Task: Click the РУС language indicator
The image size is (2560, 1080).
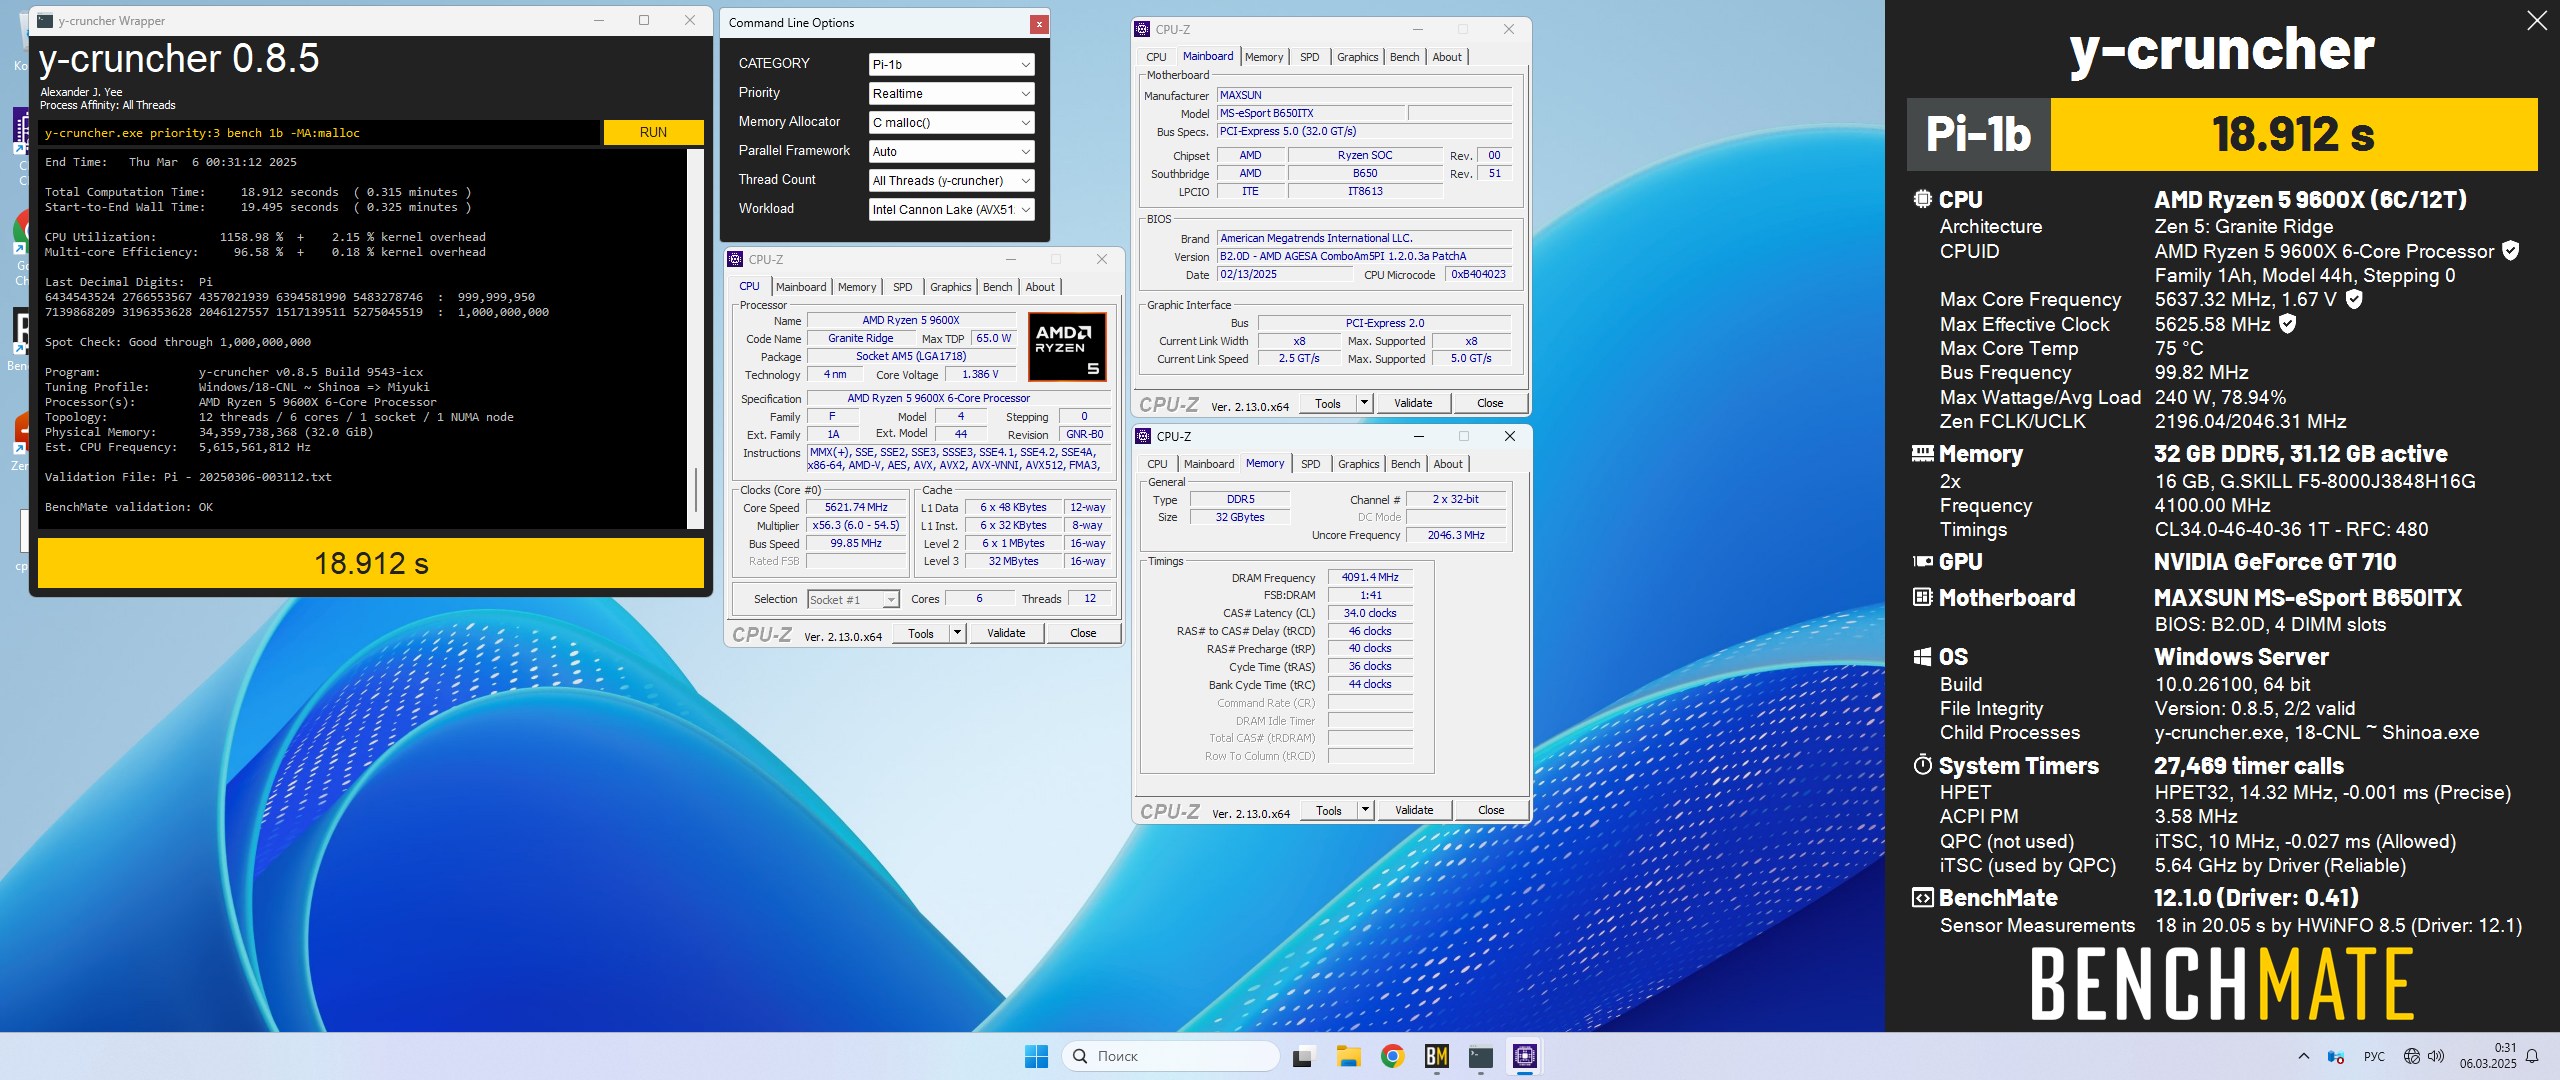Action: 2374,1056
